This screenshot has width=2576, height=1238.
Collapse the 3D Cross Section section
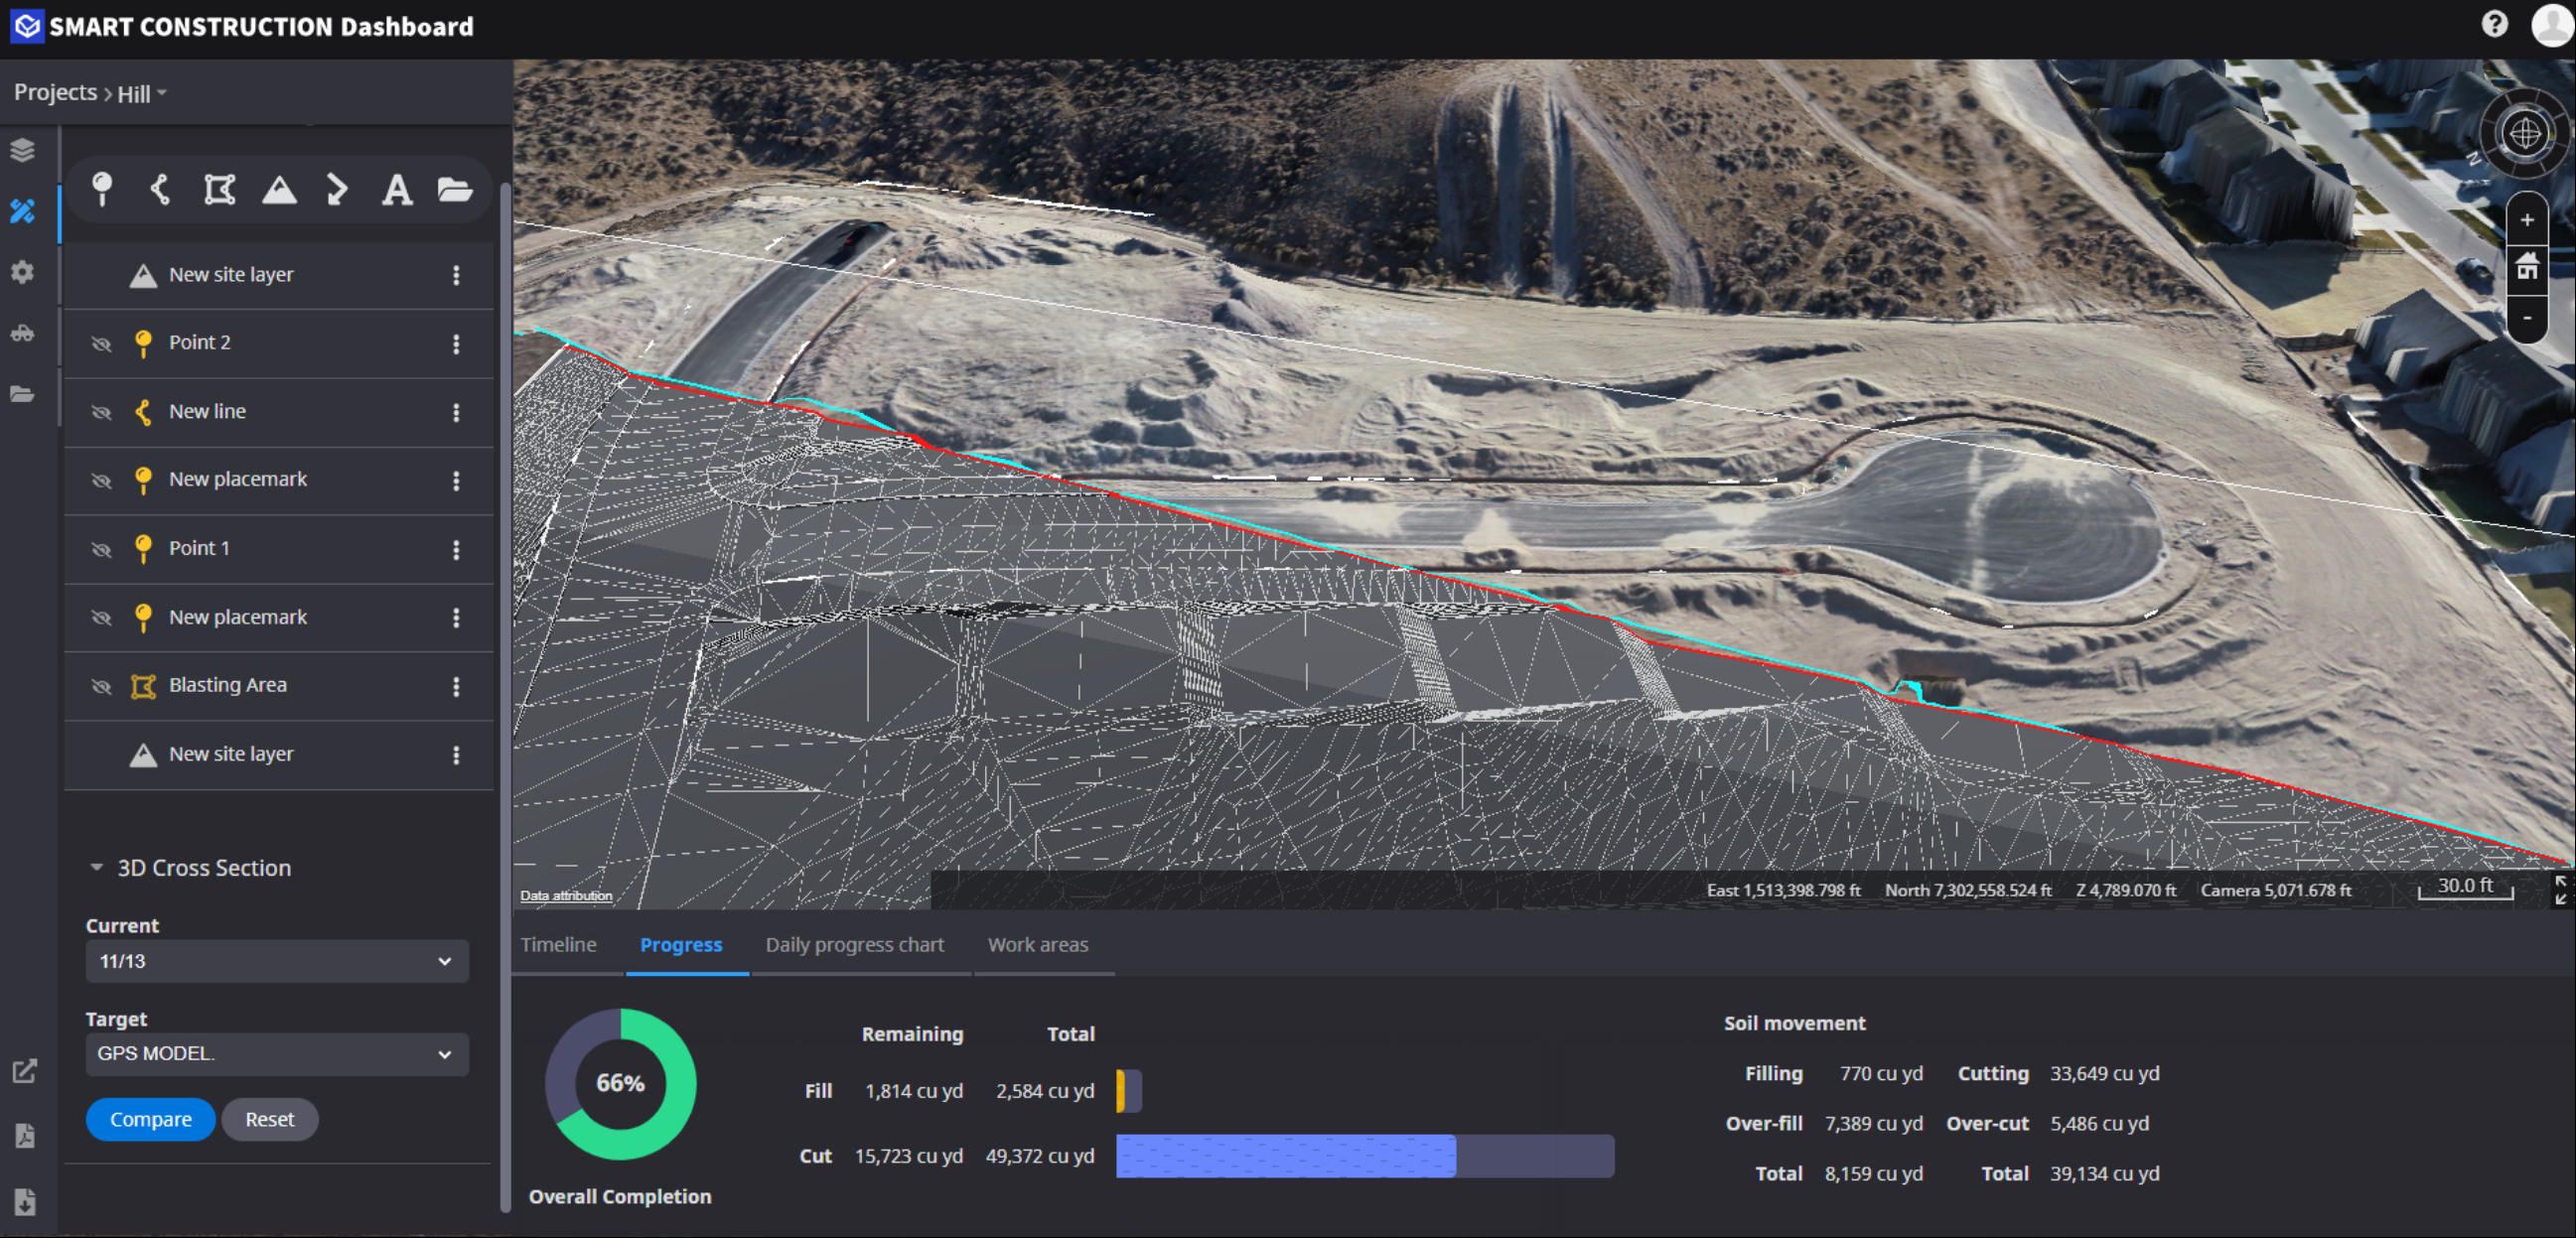pos(96,866)
